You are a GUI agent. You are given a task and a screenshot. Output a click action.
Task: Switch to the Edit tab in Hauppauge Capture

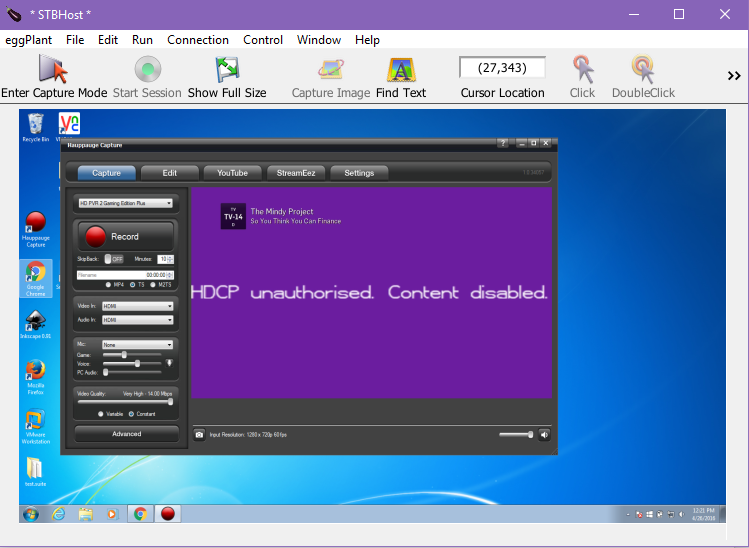pos(170,173)
